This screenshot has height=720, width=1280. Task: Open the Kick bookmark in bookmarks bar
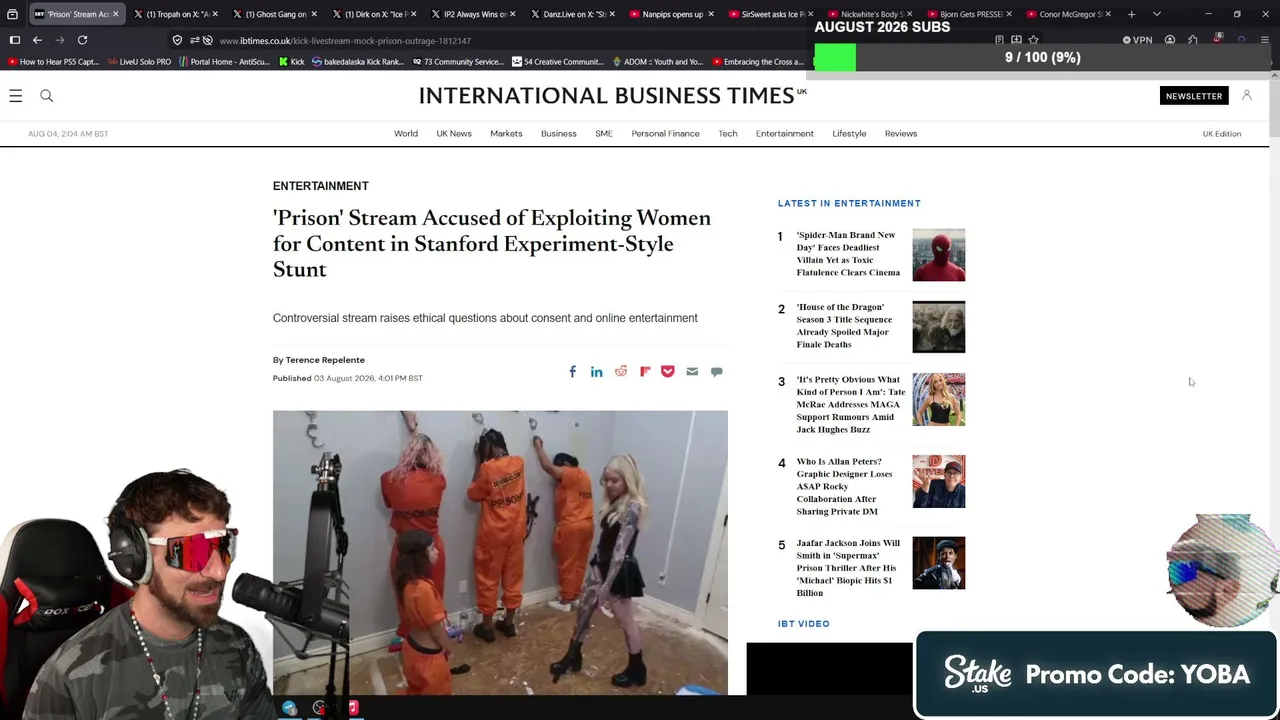291,62
